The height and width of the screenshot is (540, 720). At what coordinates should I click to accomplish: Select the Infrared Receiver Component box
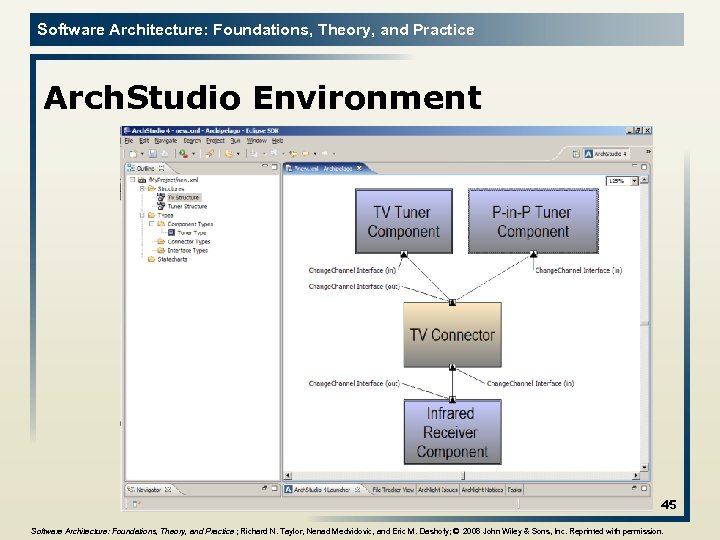point(452,432)
